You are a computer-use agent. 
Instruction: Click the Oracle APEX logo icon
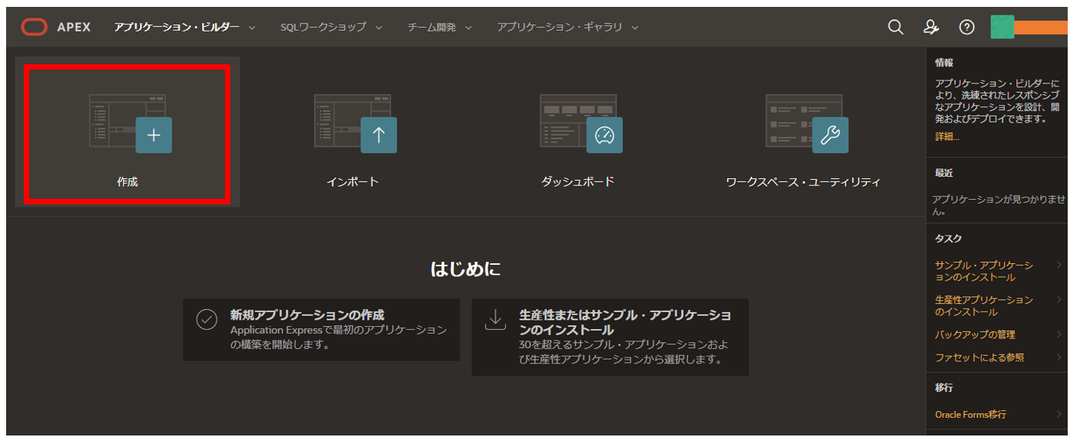pyautogui.click(x=34, y=27)
